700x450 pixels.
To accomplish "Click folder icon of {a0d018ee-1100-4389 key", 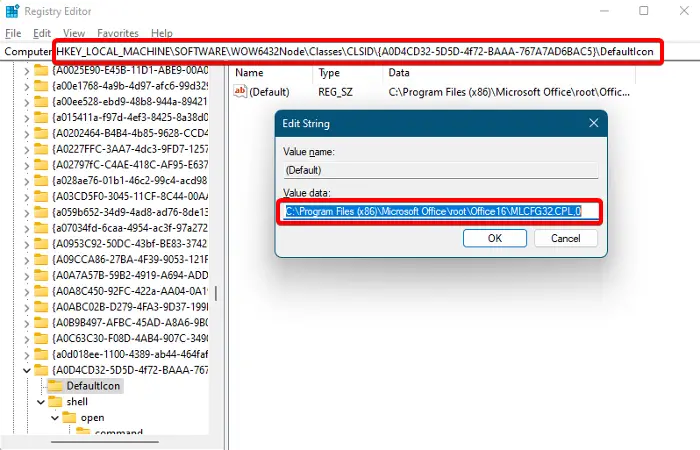I will coord(41,354).
